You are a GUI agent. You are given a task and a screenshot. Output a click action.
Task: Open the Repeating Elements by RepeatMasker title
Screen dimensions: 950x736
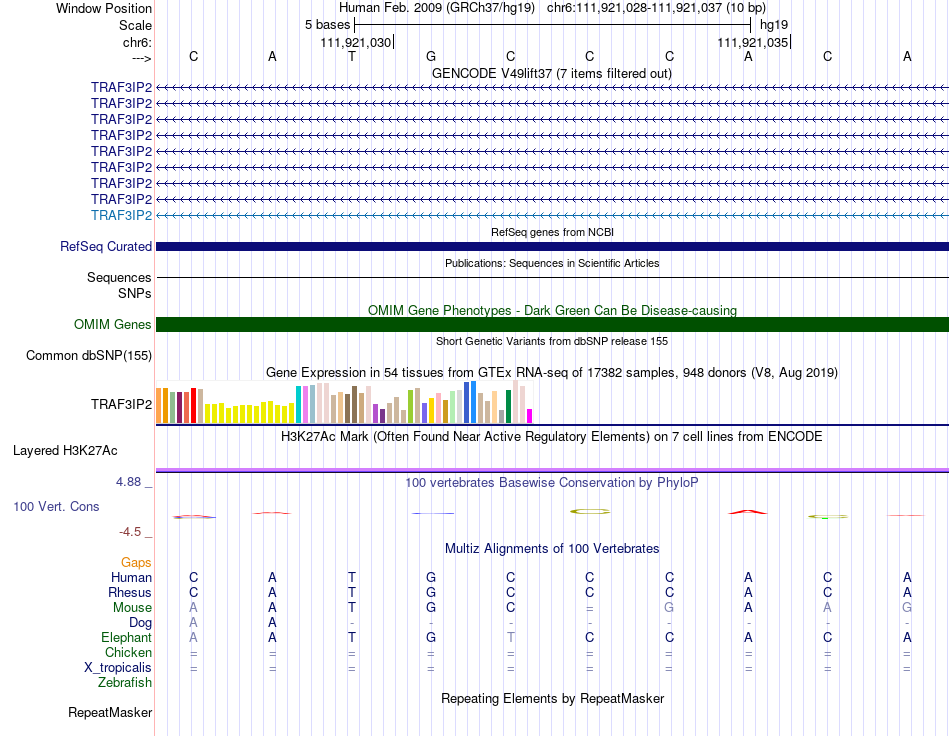click(x=552, y=698)
